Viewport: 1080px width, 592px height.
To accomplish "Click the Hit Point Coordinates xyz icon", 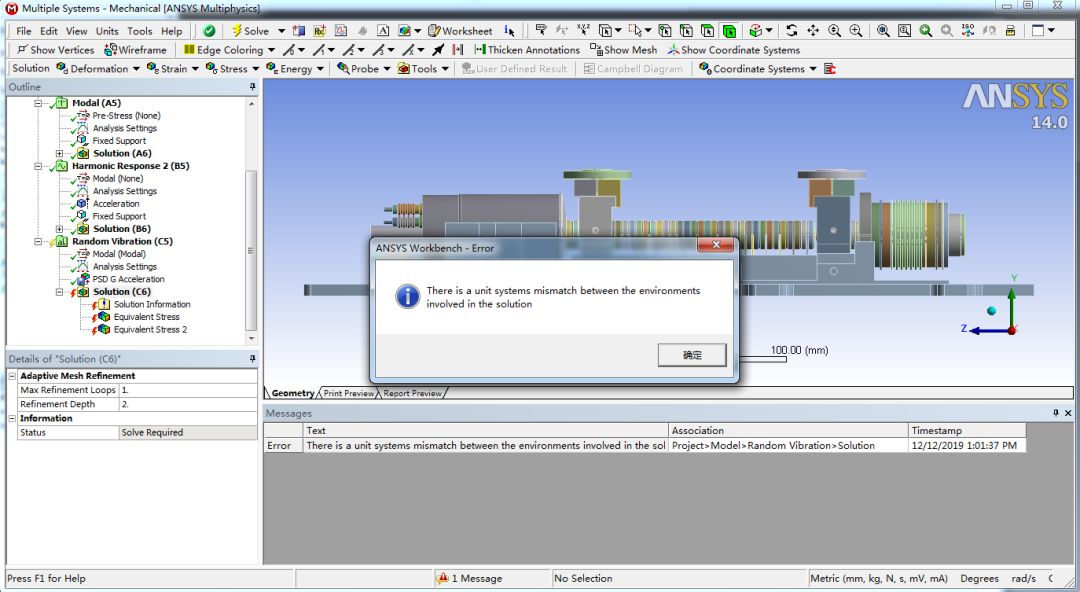I will [x=583, y=31].
